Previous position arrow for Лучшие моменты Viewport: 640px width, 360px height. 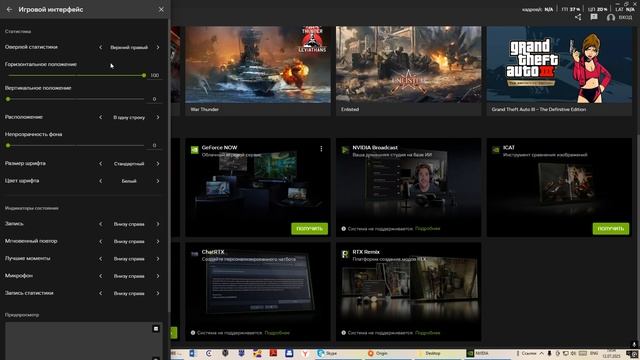click(101, 259)
